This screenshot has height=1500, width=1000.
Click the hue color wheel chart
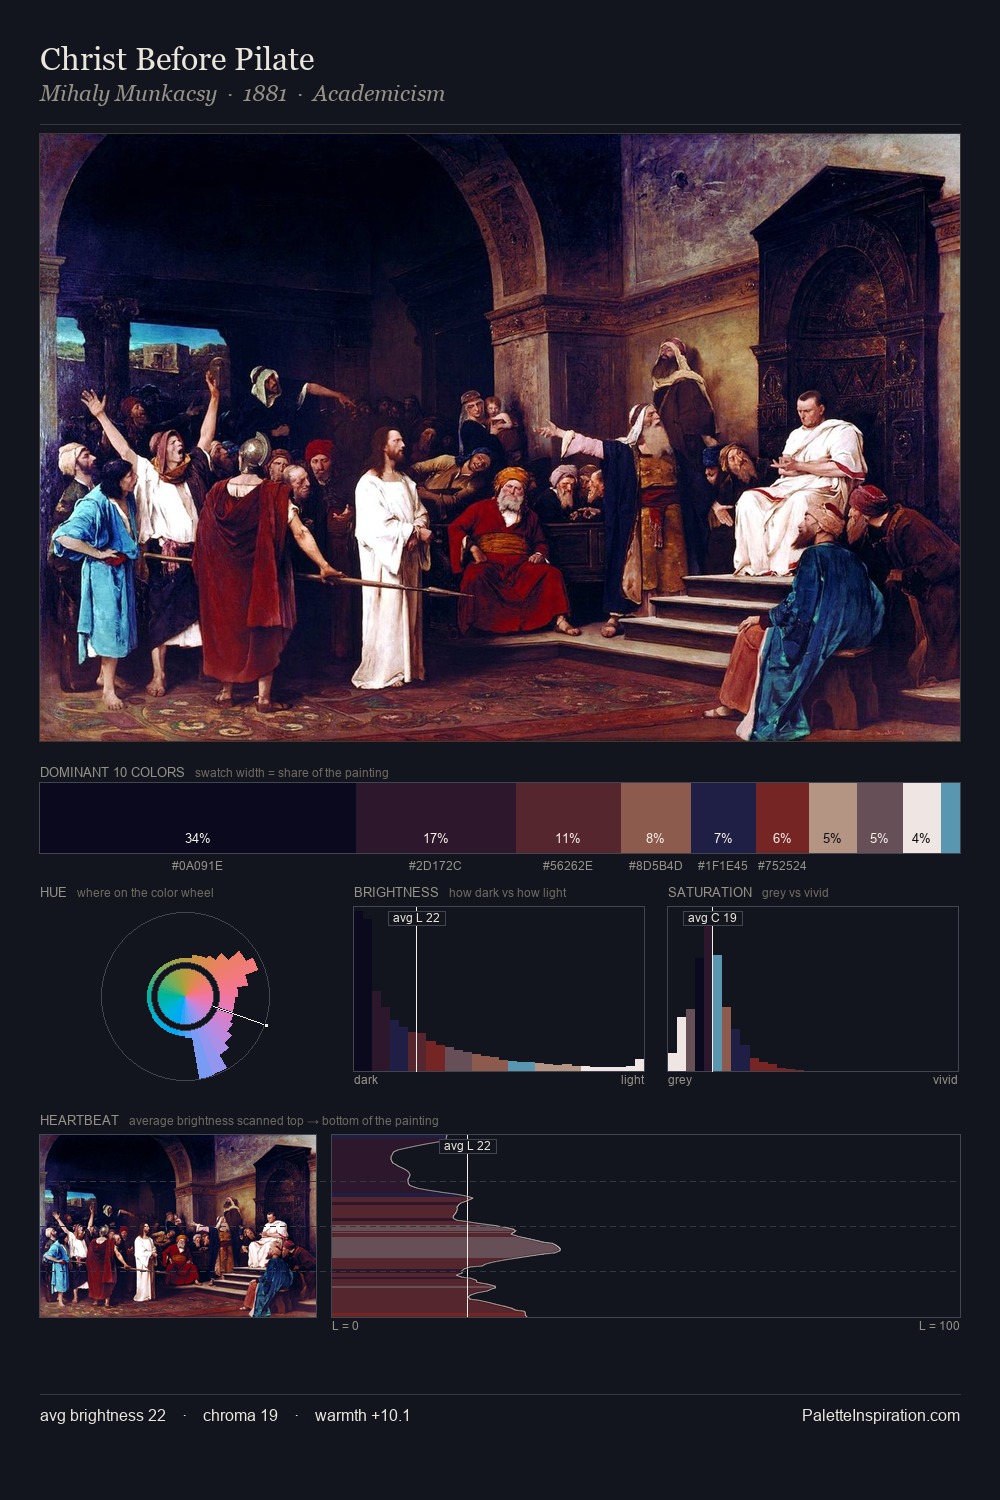click(x=185, y=996)
